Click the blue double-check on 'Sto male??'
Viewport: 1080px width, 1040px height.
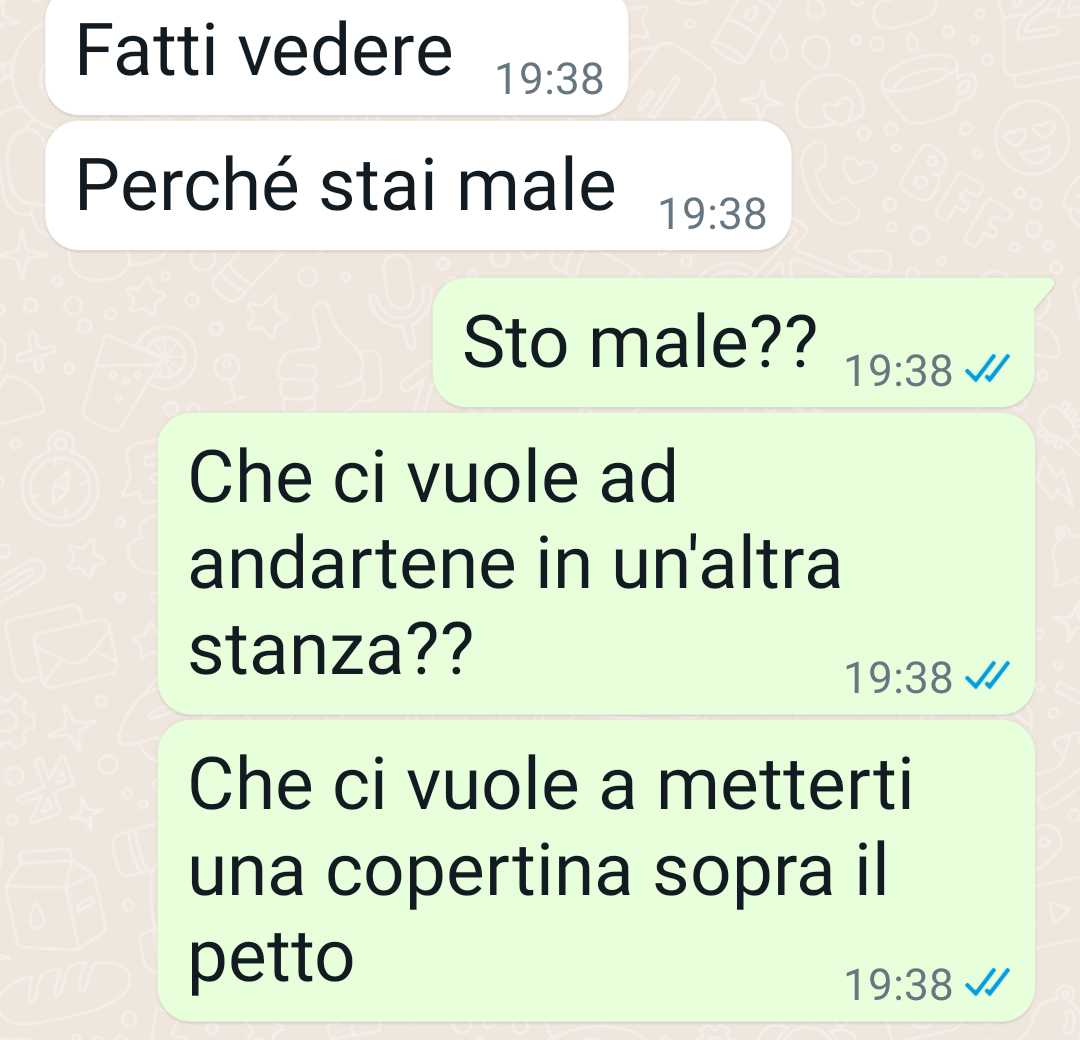tap(987, 368)
